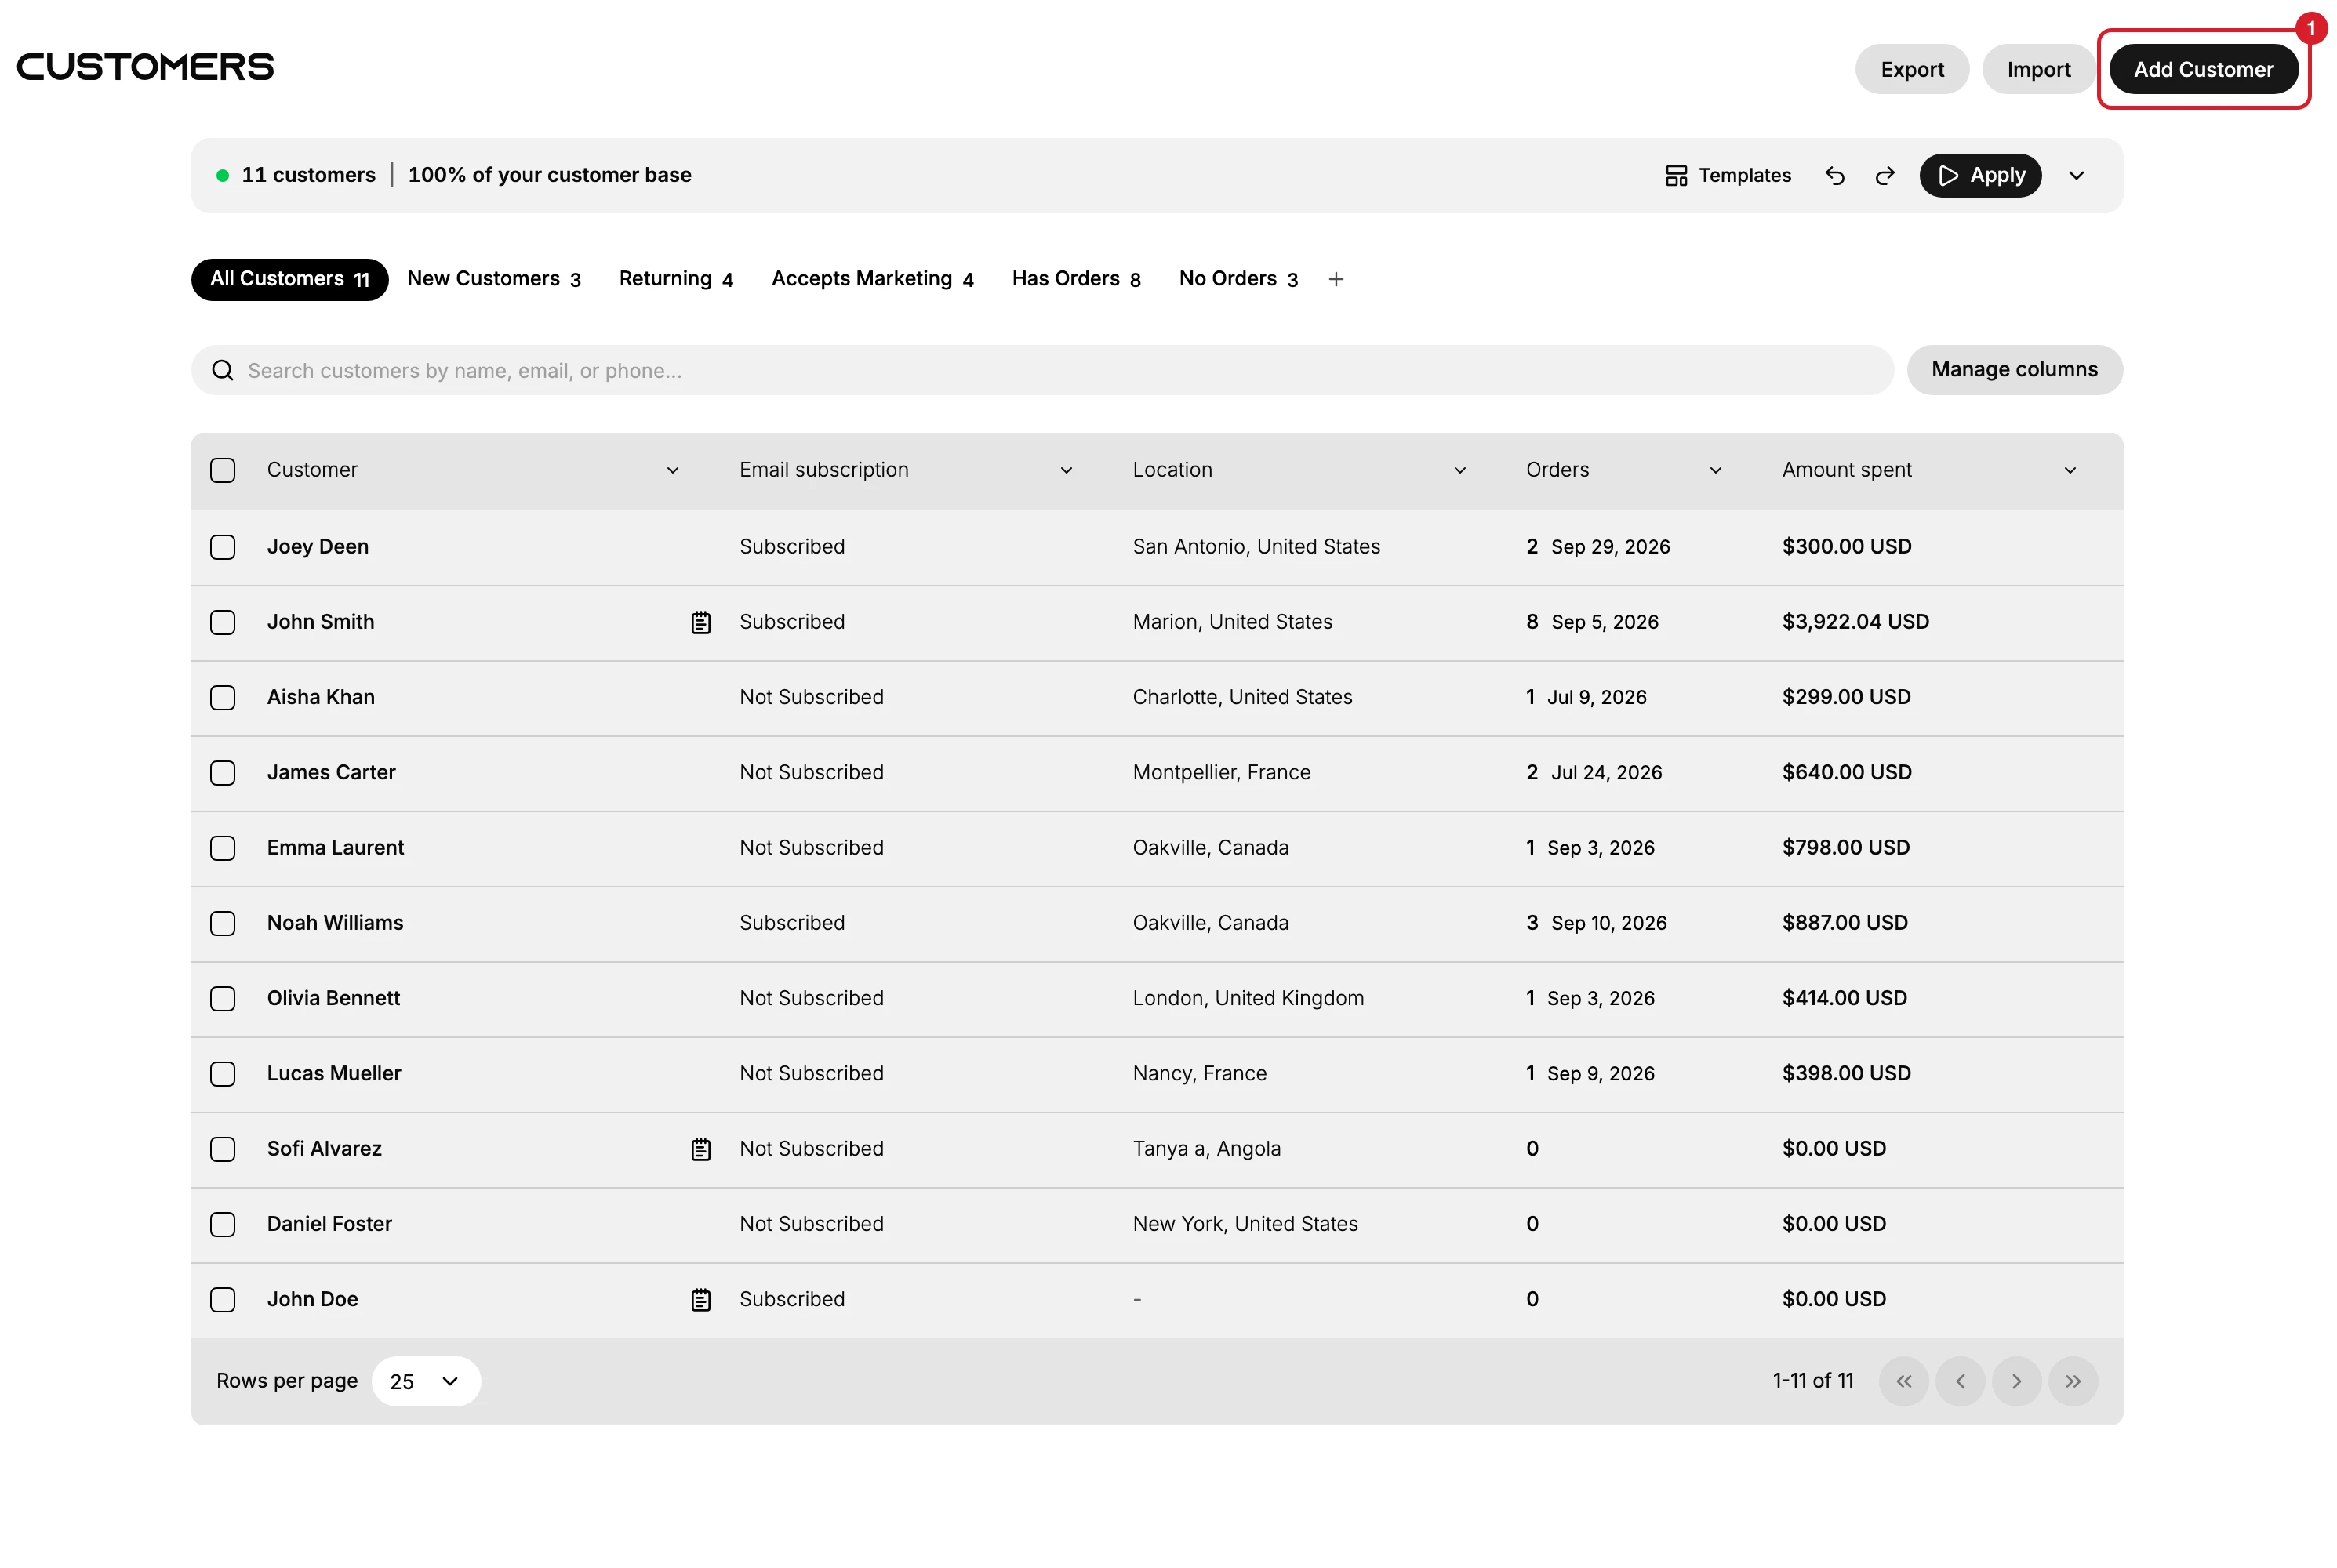
Task: Click the Apply button
Action: 1980,176
